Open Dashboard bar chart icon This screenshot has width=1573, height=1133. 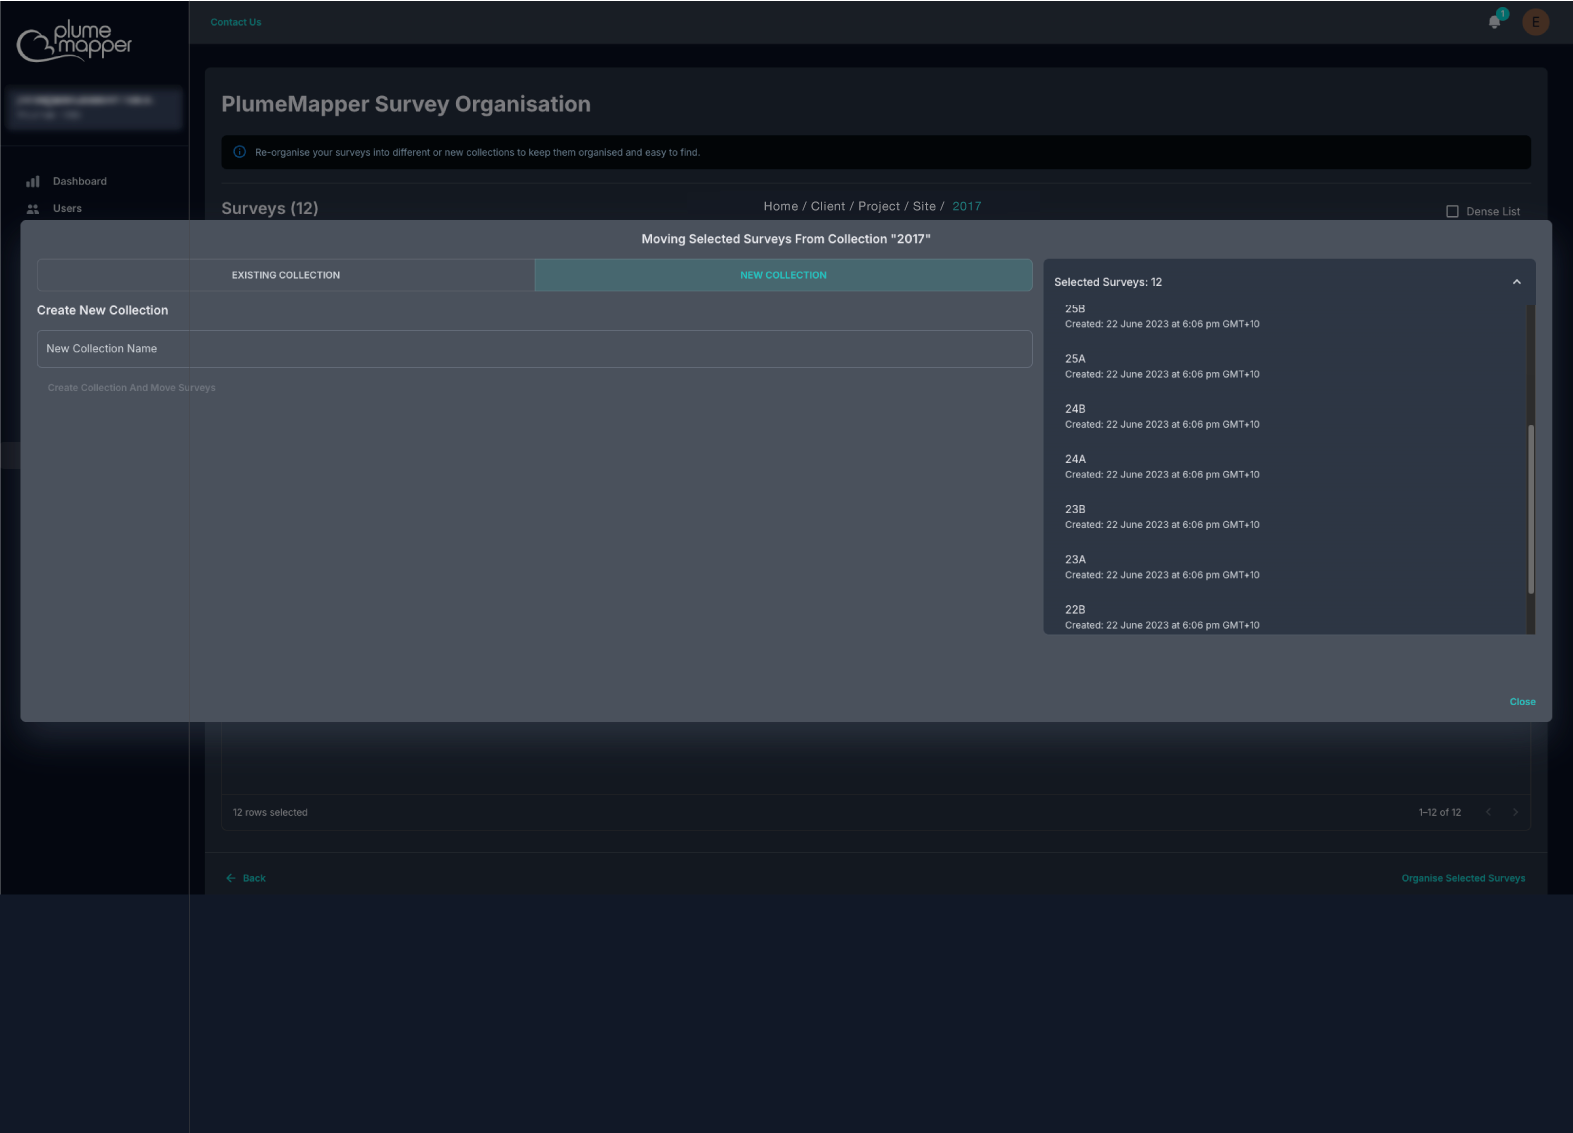pos(33,182)
